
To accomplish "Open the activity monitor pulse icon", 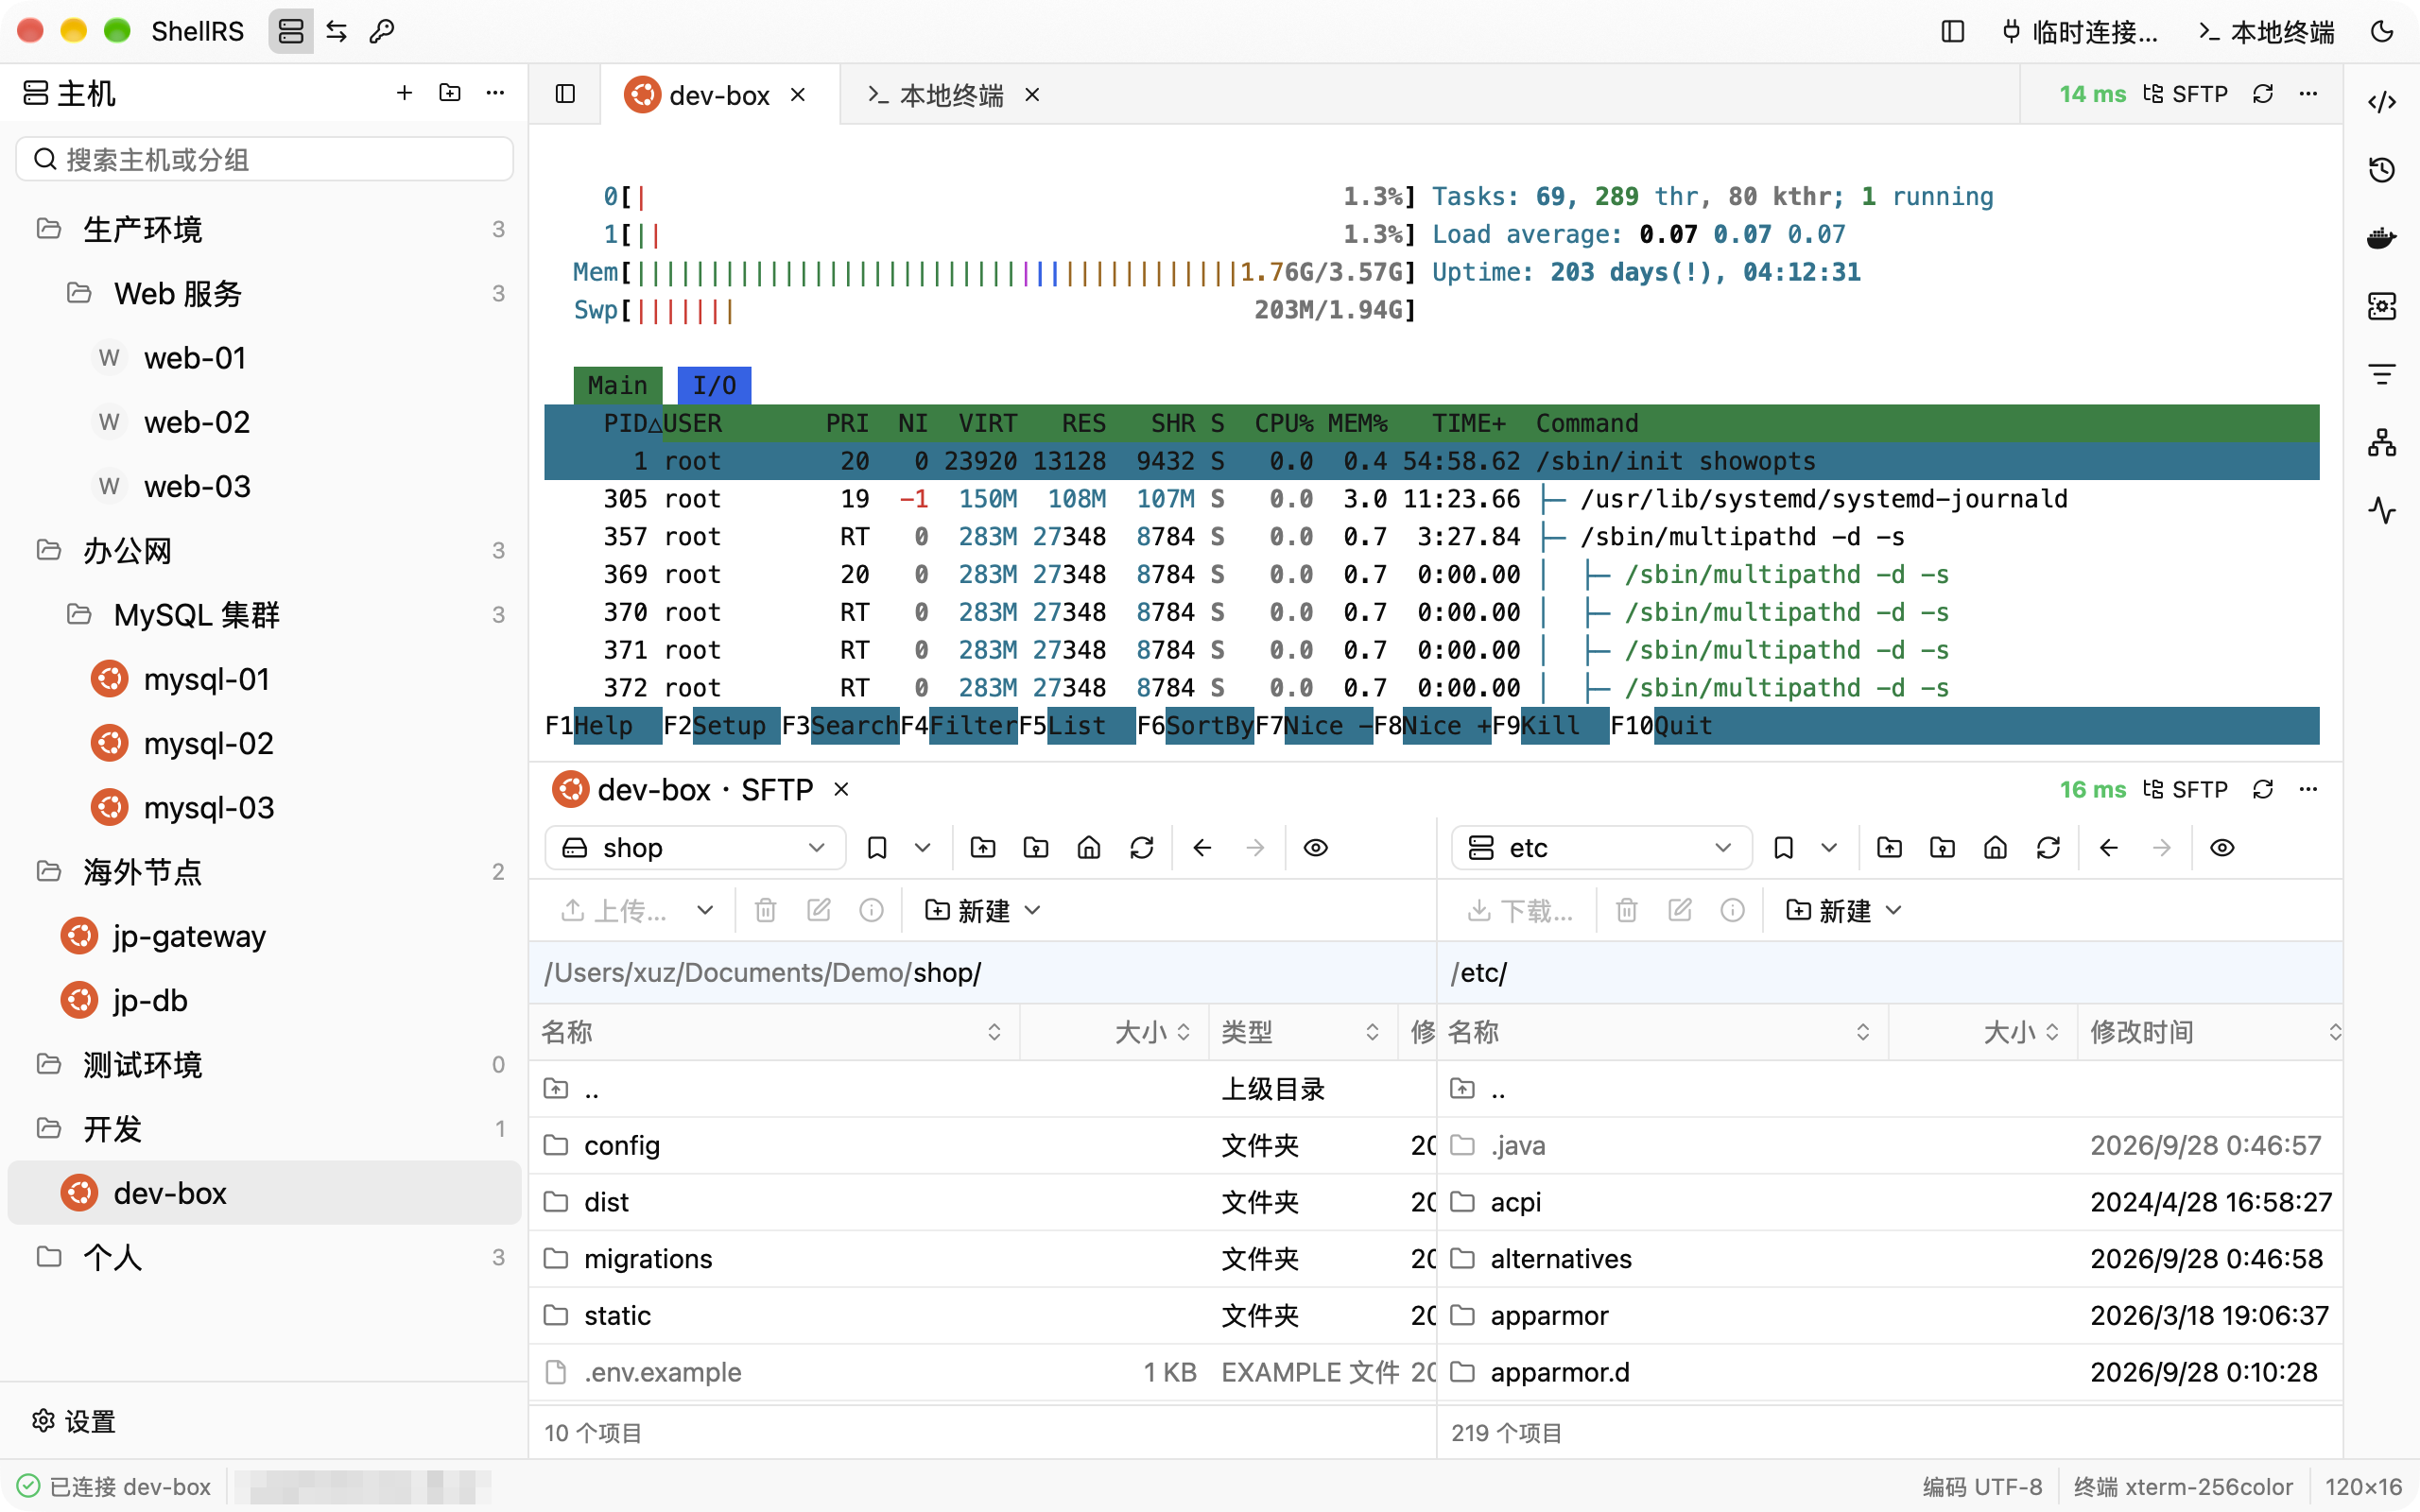I will click(2382, 511).
